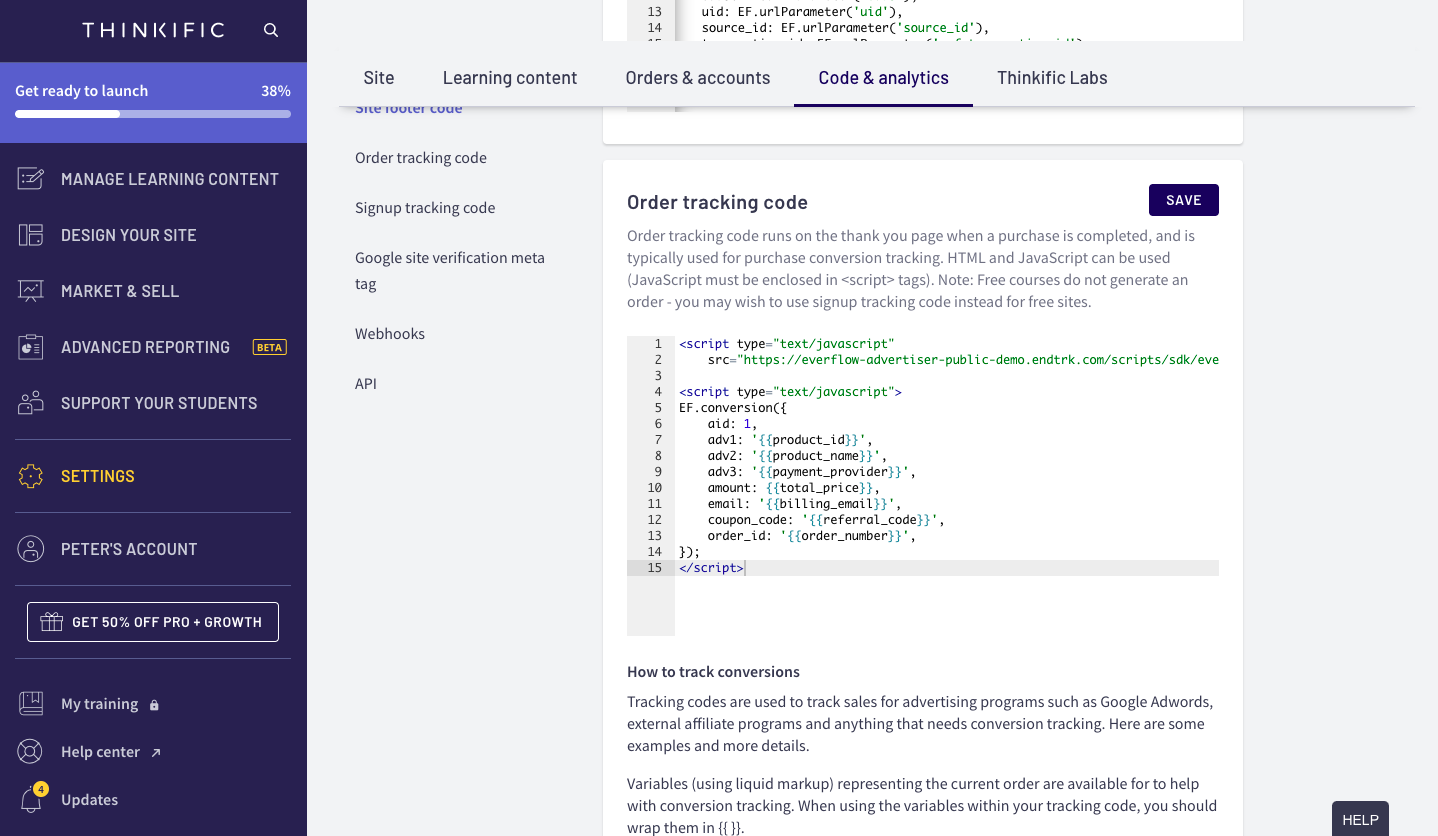Click the Advanced Reporting clipboard icon
Viewport: 1438px width, 836px height.
click(31, 347)
